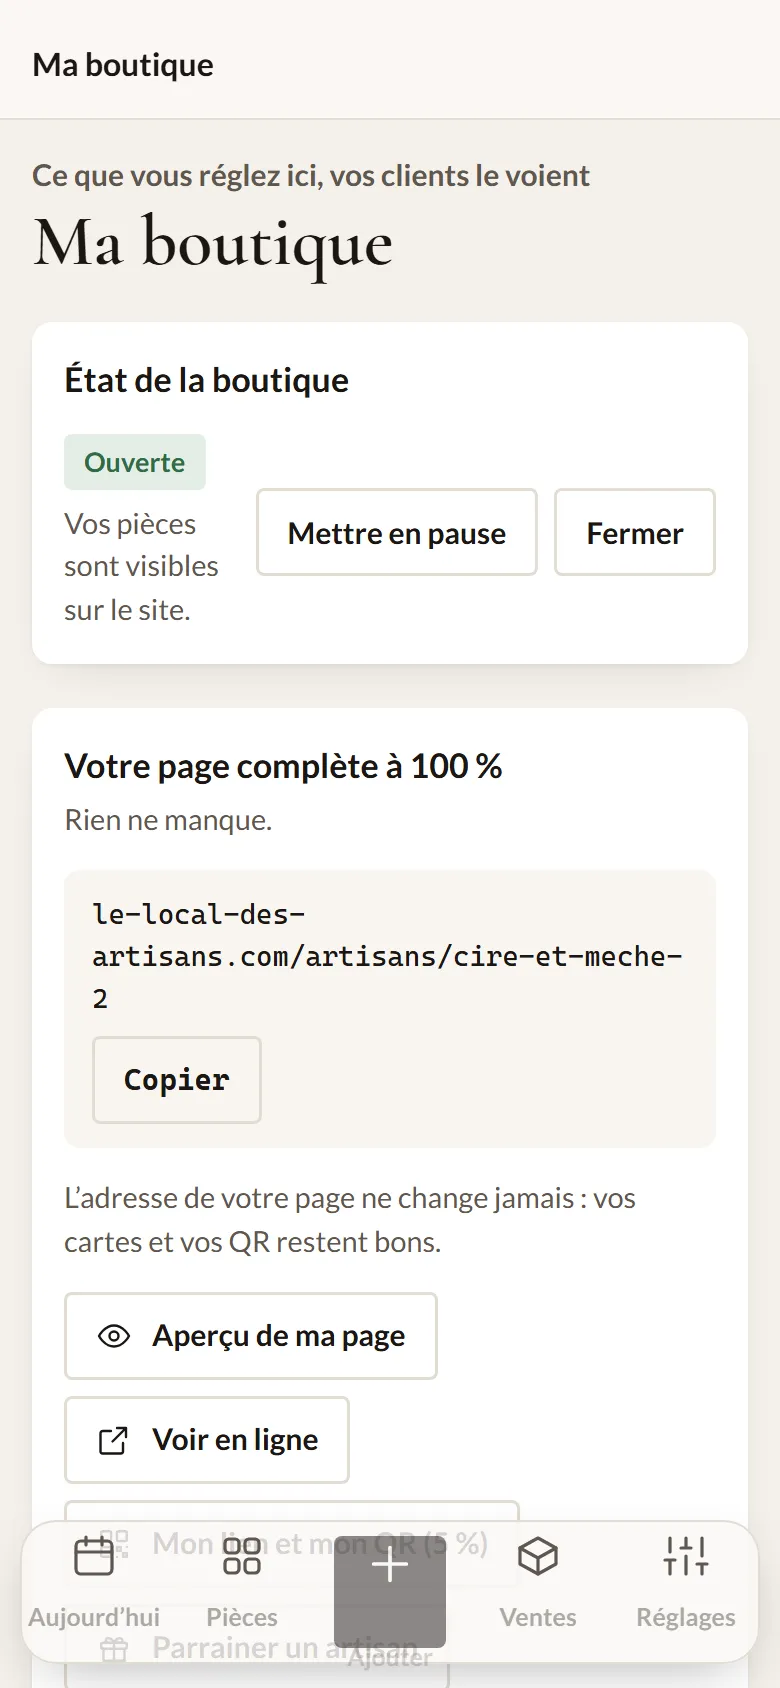Open the Ventes box icon
Screen dimensions: 780x1688
point(538,1556)
